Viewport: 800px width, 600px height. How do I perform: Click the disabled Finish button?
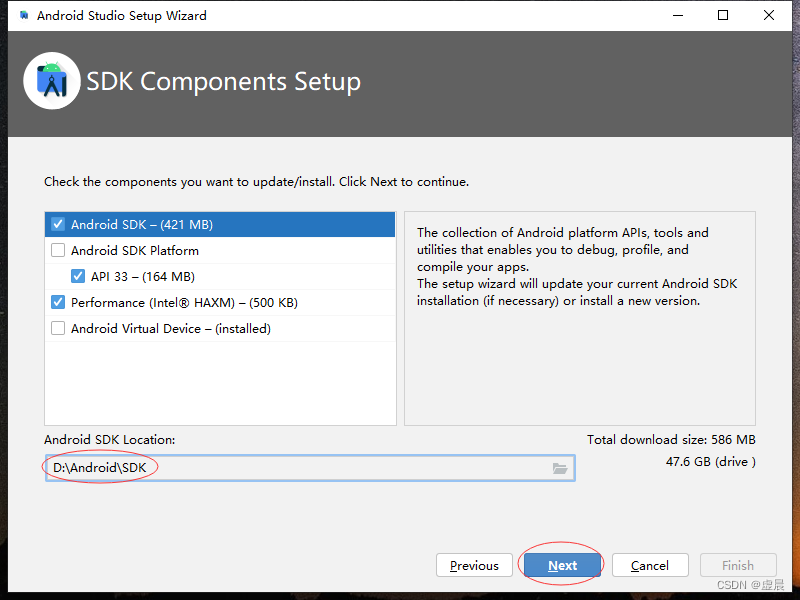(738, 564)
